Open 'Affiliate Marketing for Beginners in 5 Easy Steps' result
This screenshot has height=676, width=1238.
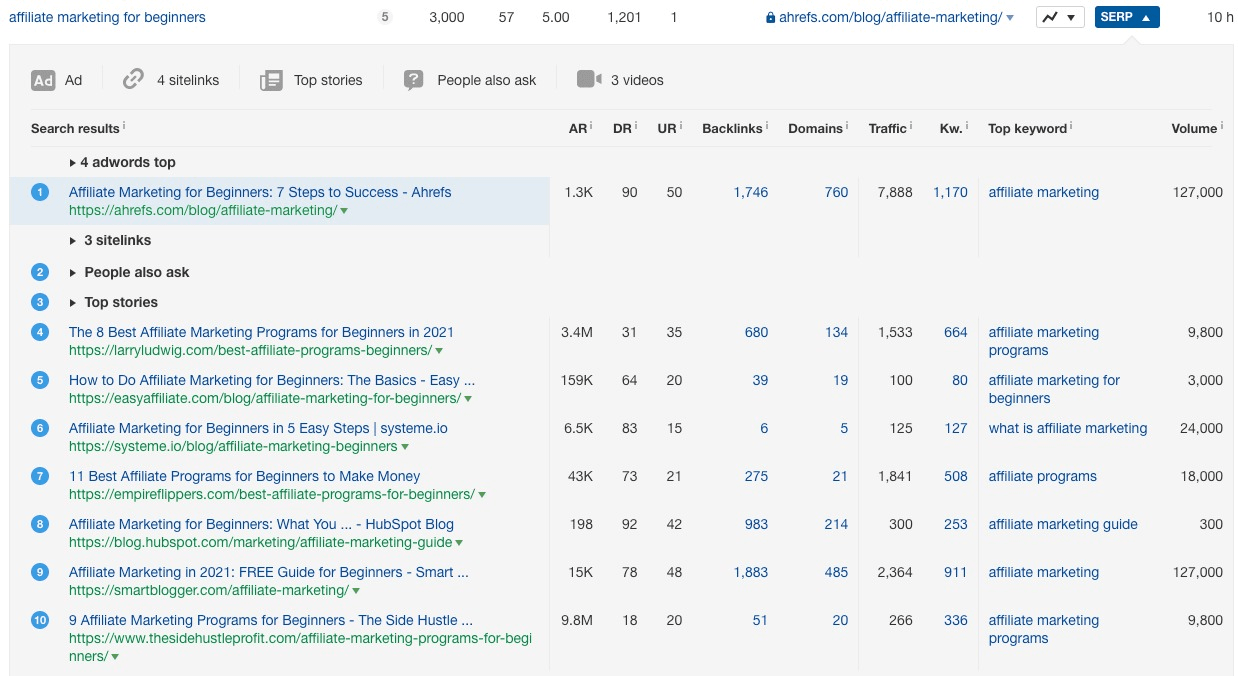click(258, 428)
